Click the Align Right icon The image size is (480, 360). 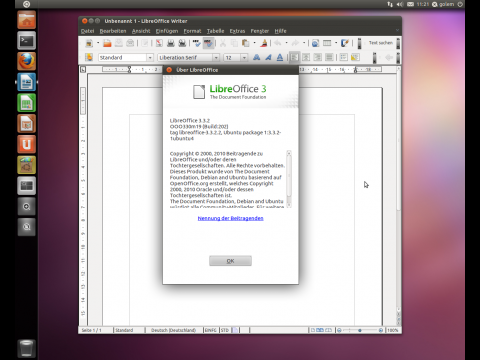pos(317,57)
